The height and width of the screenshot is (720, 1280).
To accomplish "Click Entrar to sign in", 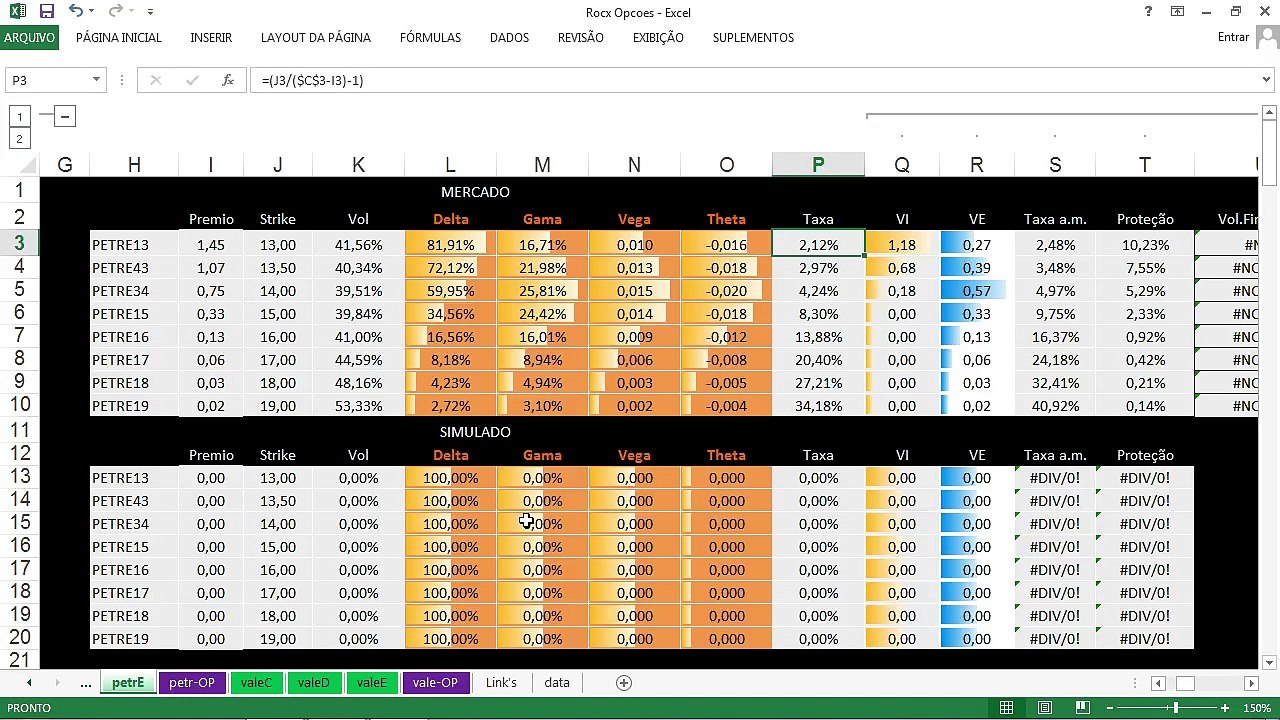I will click(1233, 37).
